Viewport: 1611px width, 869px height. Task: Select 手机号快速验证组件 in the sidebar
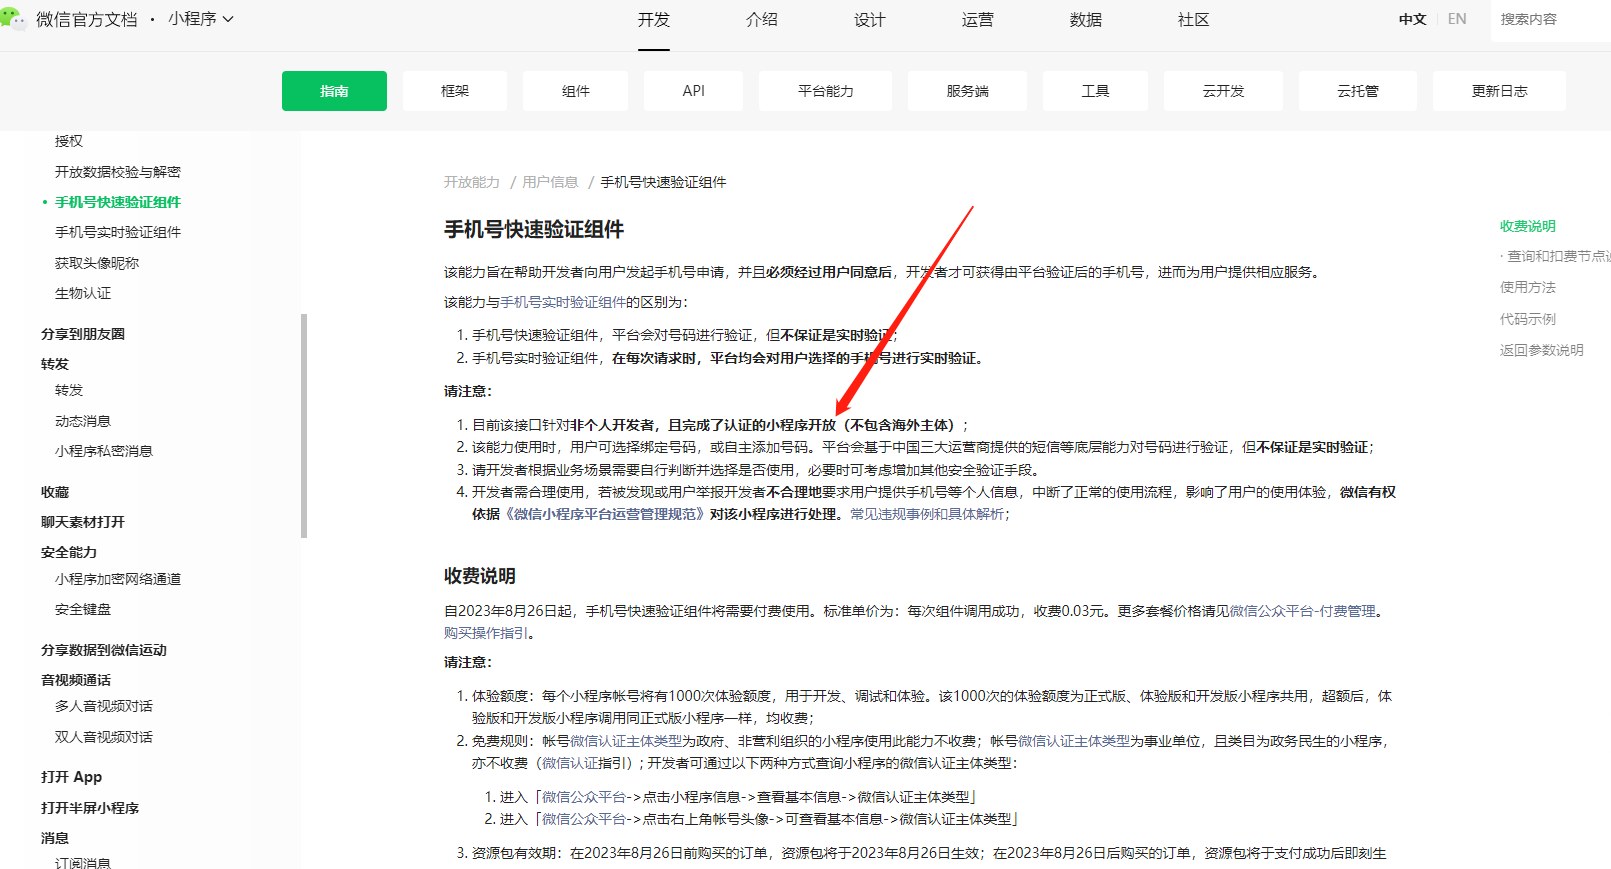118,202
